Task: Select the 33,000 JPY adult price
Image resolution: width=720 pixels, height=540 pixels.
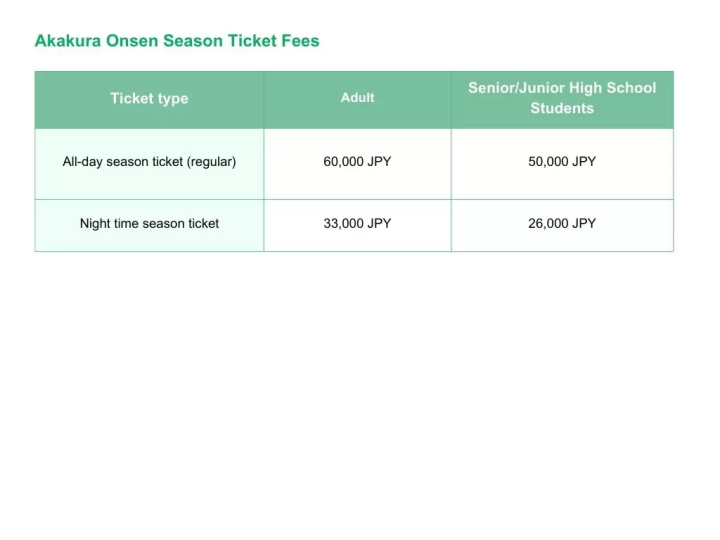Action: 357,223
